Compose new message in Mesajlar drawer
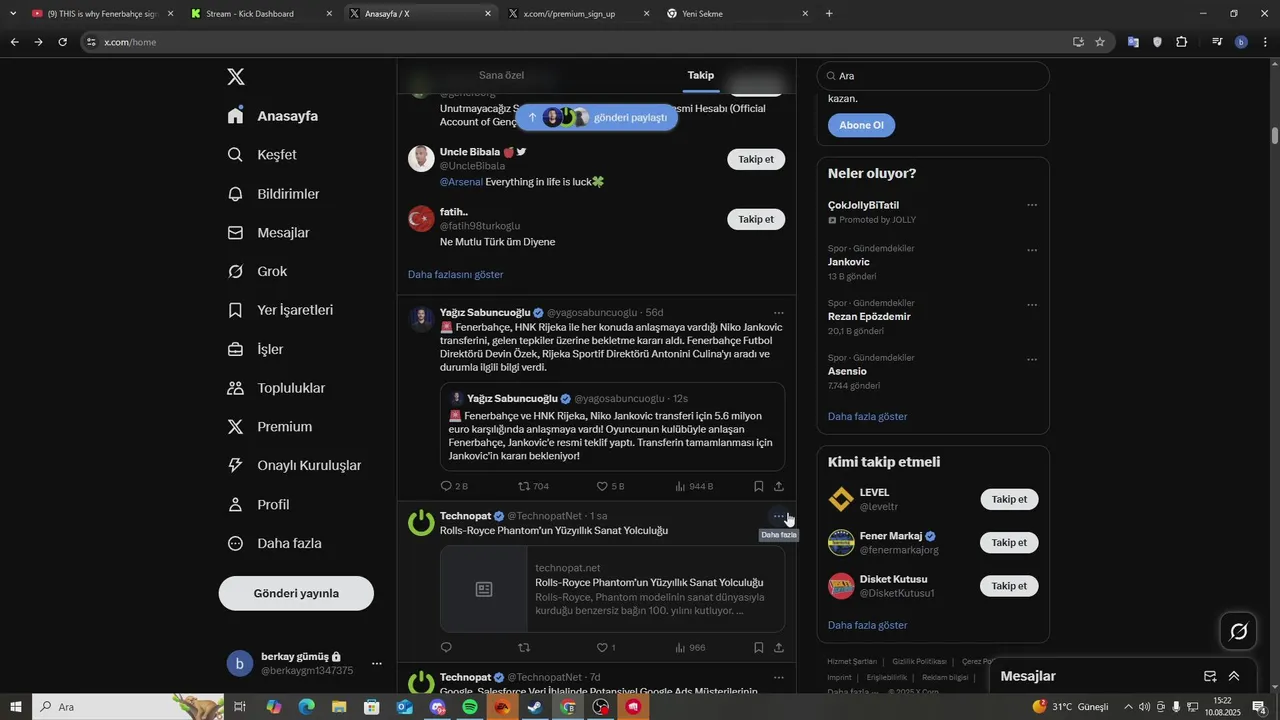The image size is (1280, 720). click(1210, 676)
